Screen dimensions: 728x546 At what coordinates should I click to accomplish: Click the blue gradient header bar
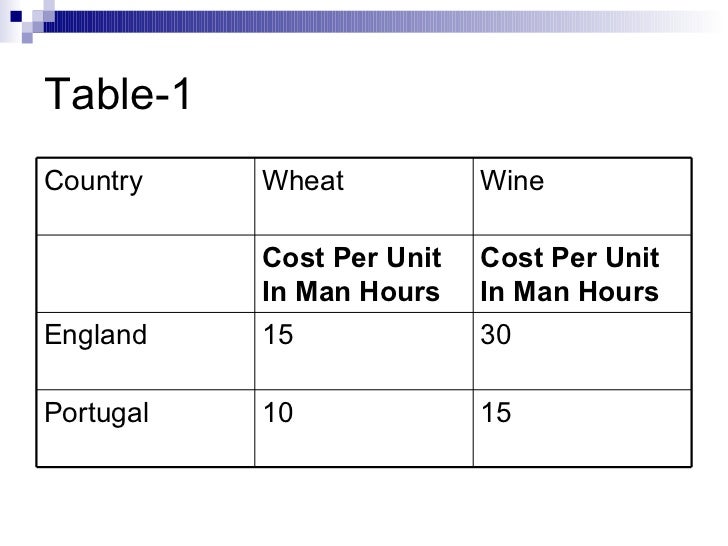coord(381,22)
